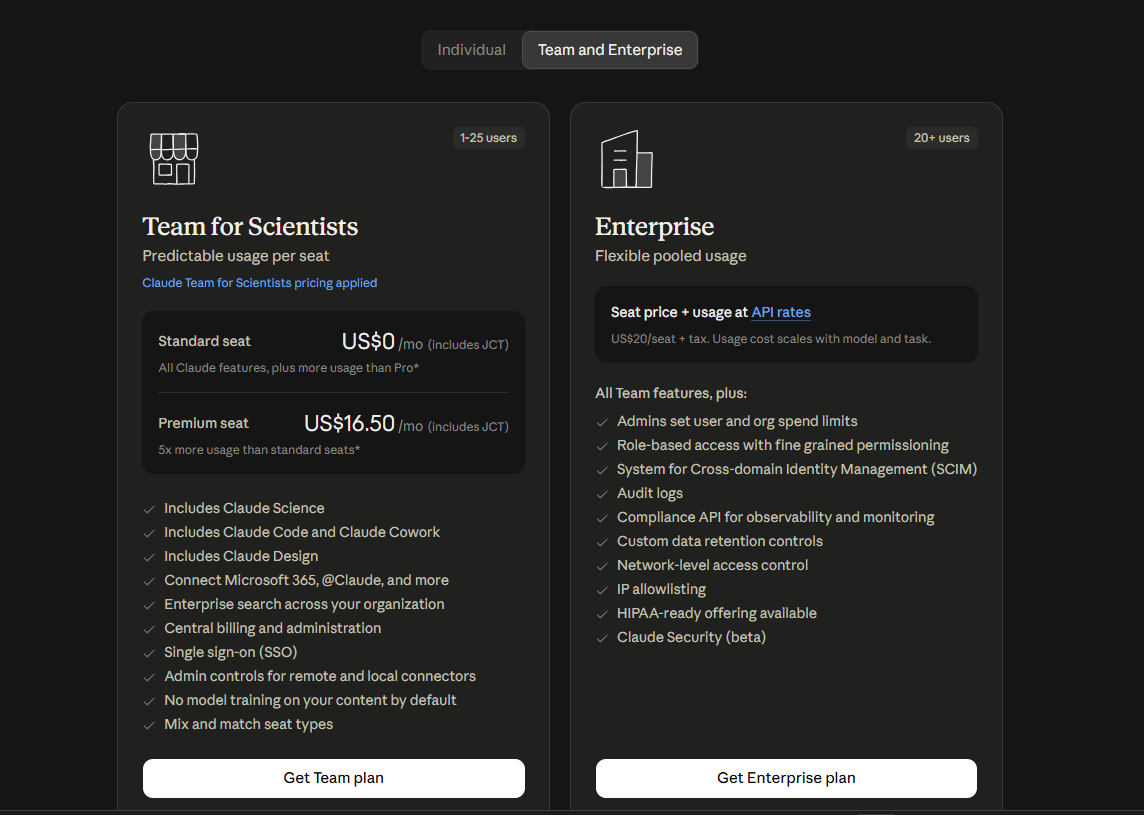
Task: Click checkmark beside HIPAA-ready offering available
Action: 603,615
